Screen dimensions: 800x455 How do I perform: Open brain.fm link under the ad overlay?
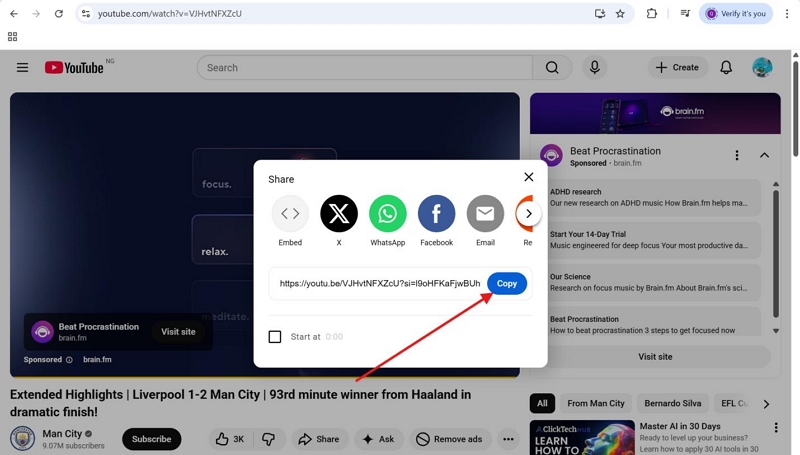(97, 360)
